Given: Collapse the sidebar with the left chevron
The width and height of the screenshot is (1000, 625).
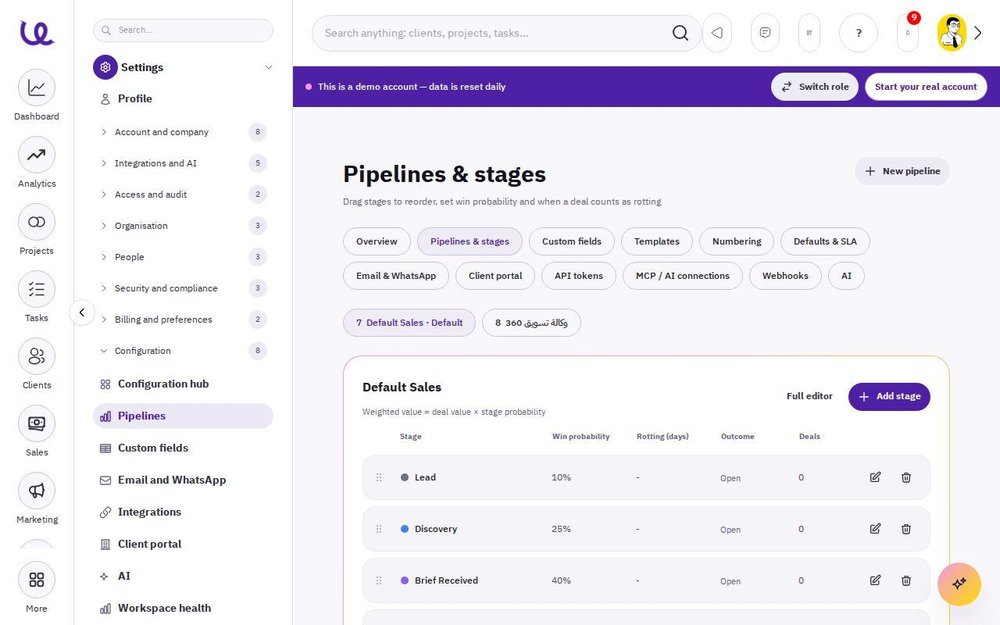Looking at the screenshot, I should coord(82,312).
